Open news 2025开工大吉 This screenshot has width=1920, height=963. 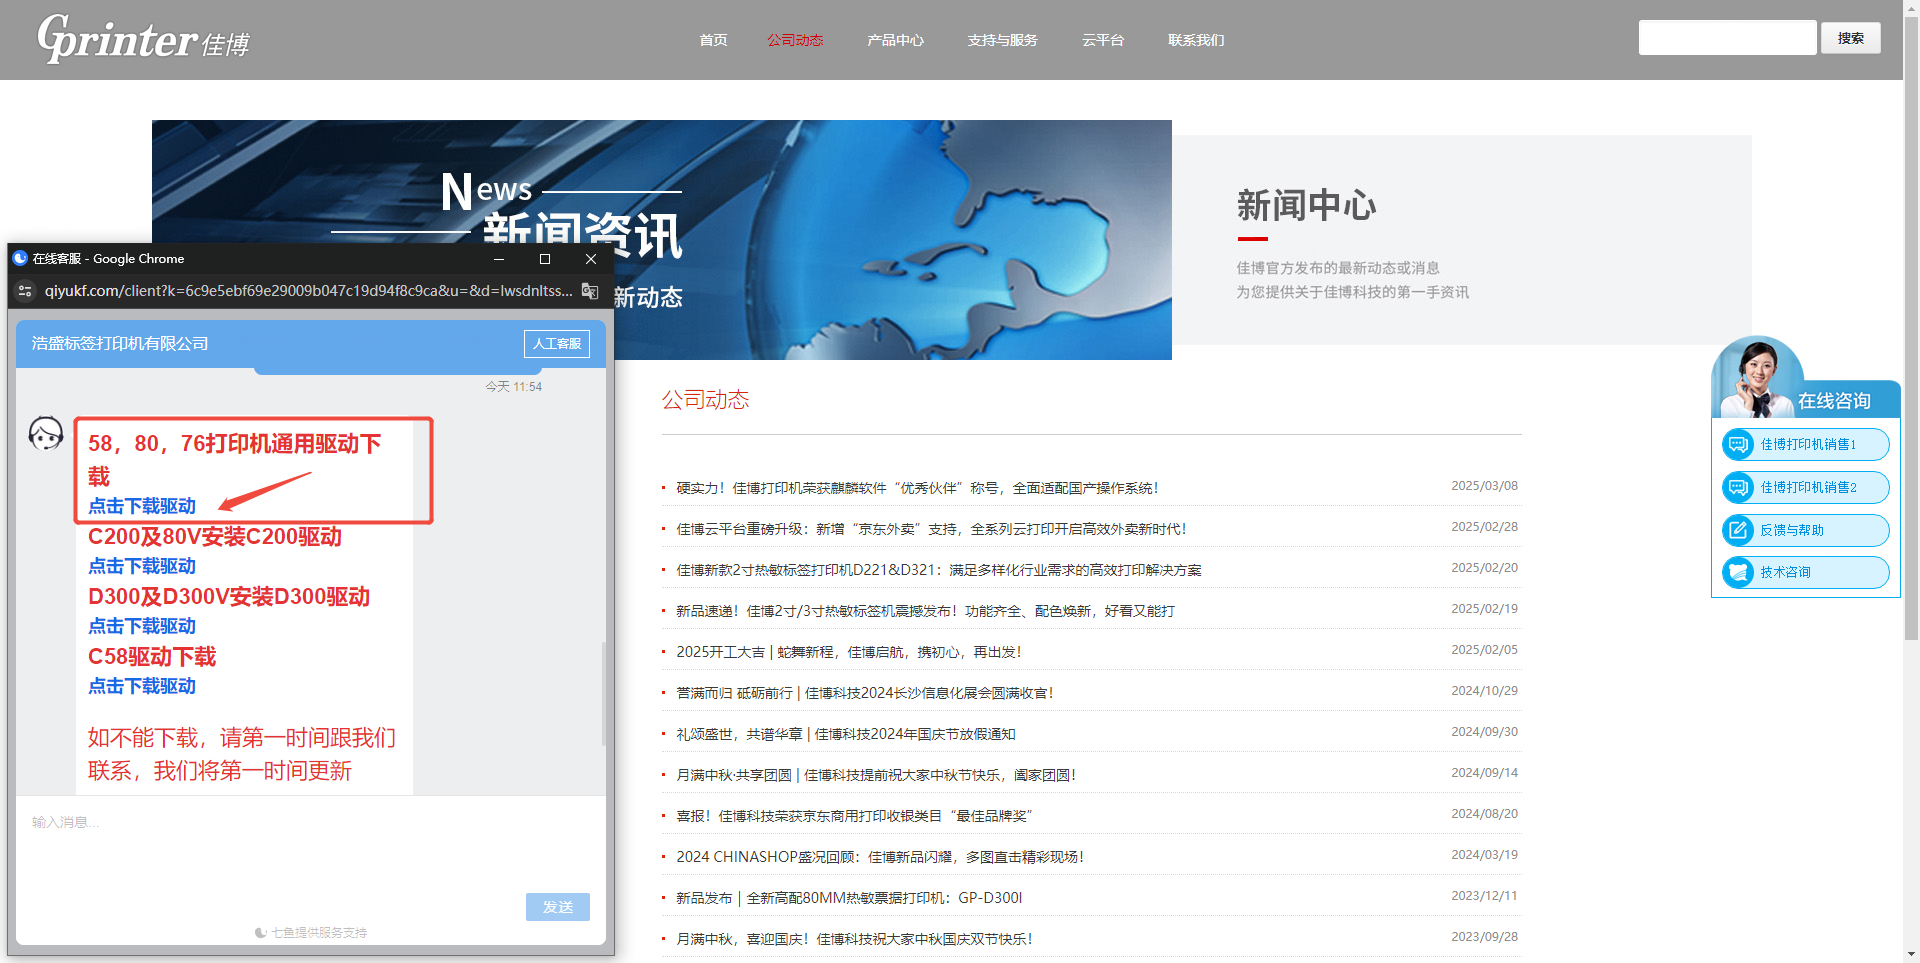point(849,652)
